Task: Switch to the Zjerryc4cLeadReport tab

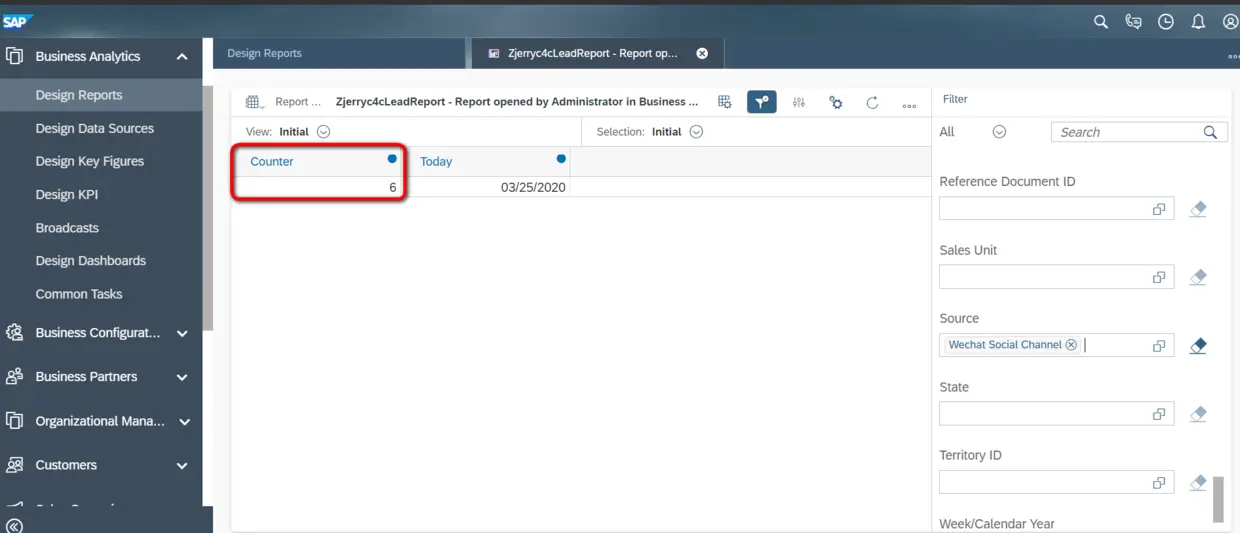Action: tap(598, 53)
